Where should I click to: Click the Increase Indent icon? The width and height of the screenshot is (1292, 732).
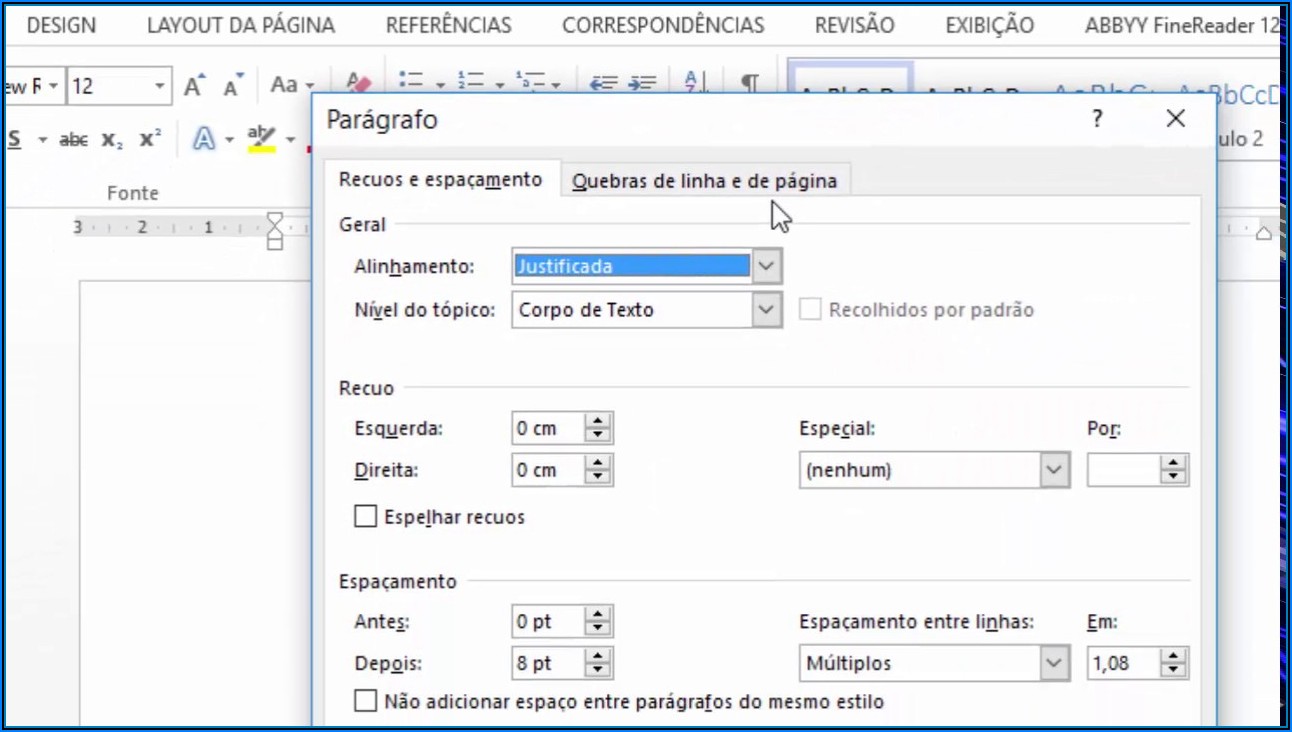pos(644,84)
